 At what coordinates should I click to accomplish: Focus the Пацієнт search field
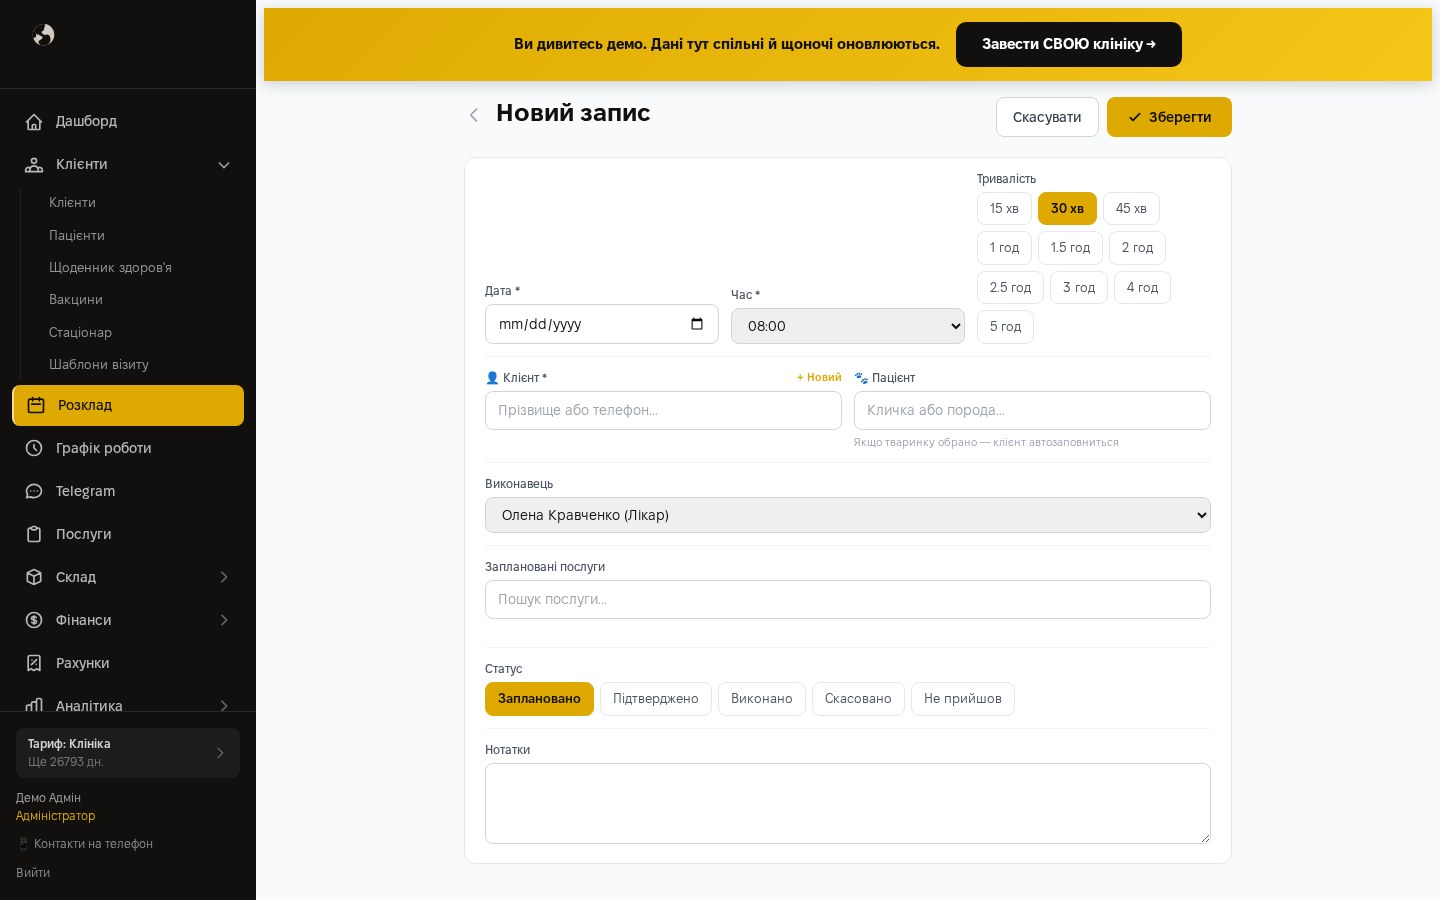1032,410
